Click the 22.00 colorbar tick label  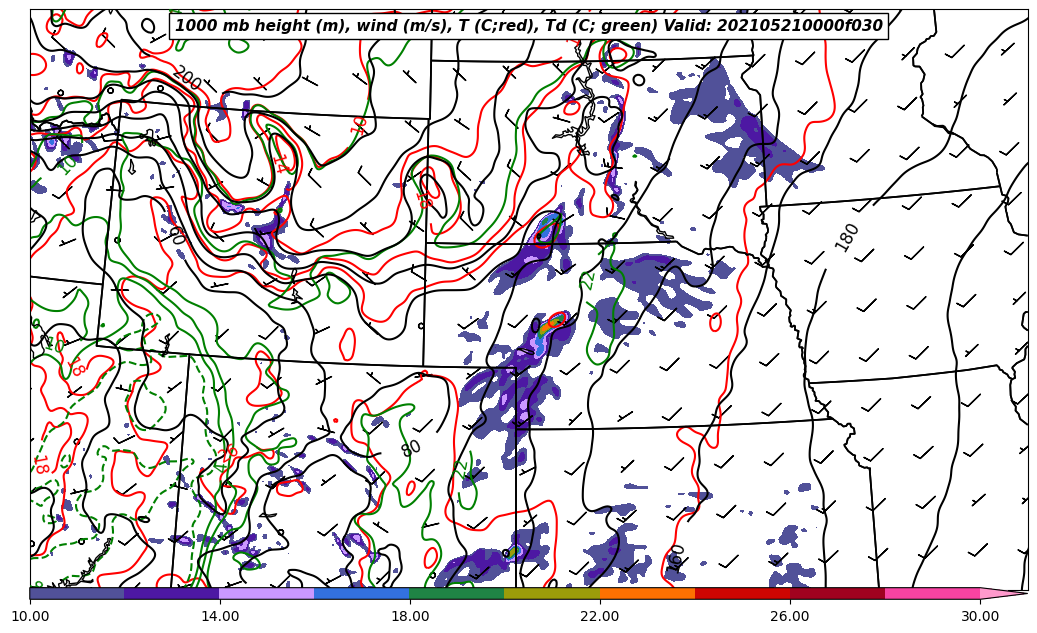(600, 616)
